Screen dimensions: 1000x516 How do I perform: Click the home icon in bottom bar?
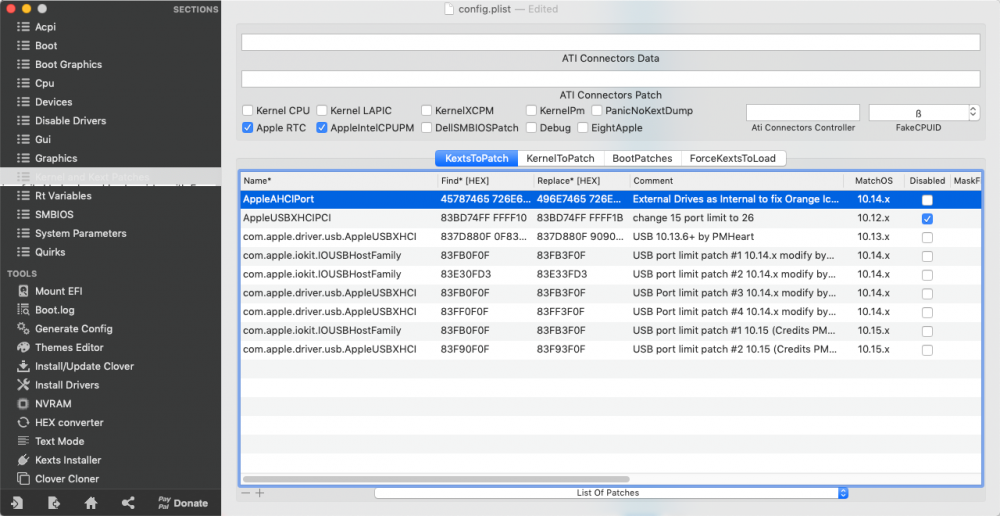(91, 503)
